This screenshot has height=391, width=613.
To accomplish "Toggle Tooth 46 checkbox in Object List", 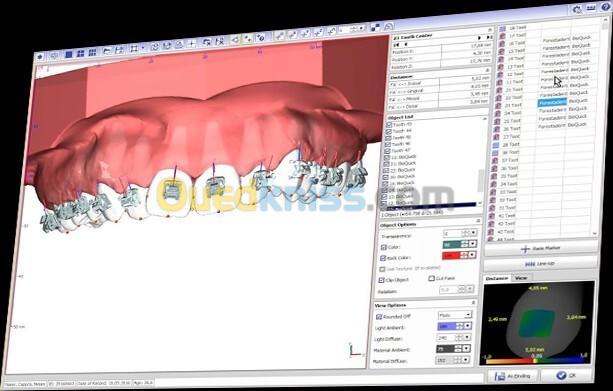I will click(388, 145).
